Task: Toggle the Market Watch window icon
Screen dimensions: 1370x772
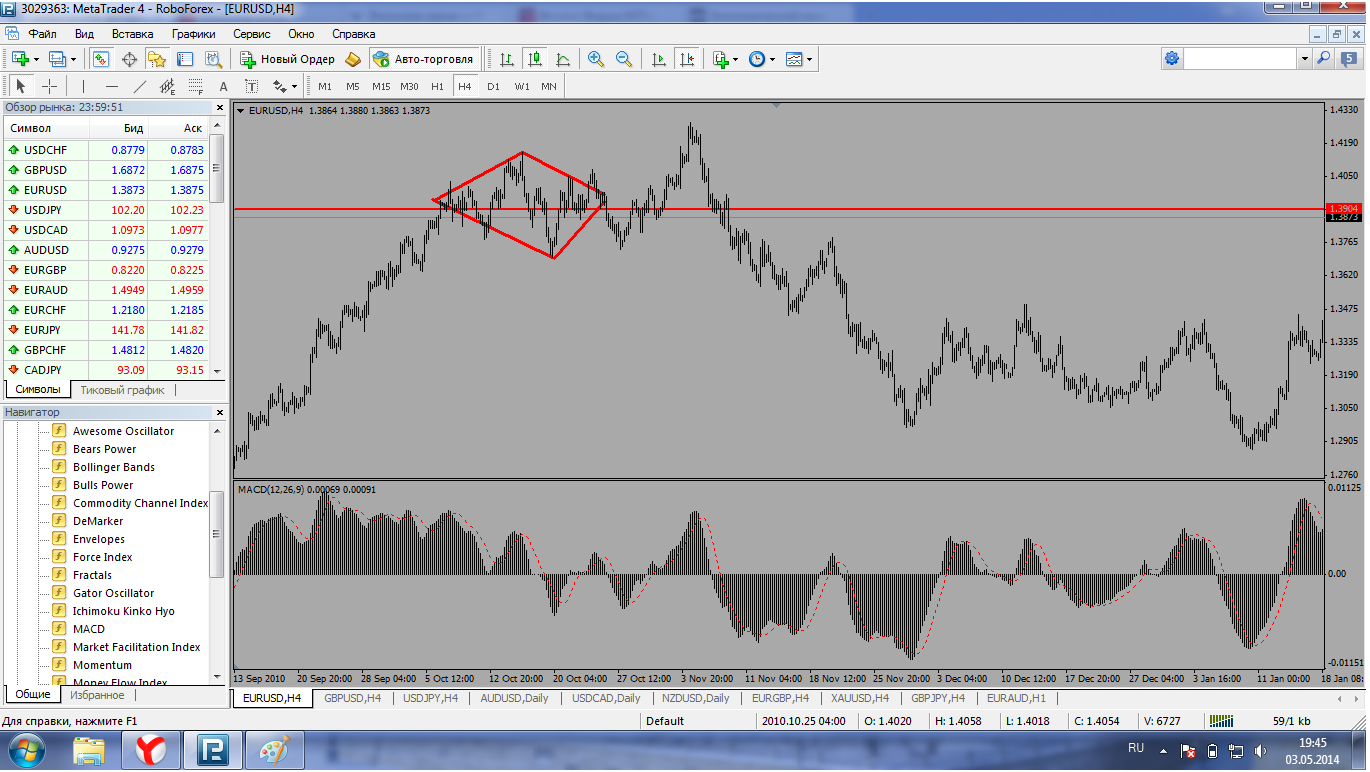Action: point(101,59)
